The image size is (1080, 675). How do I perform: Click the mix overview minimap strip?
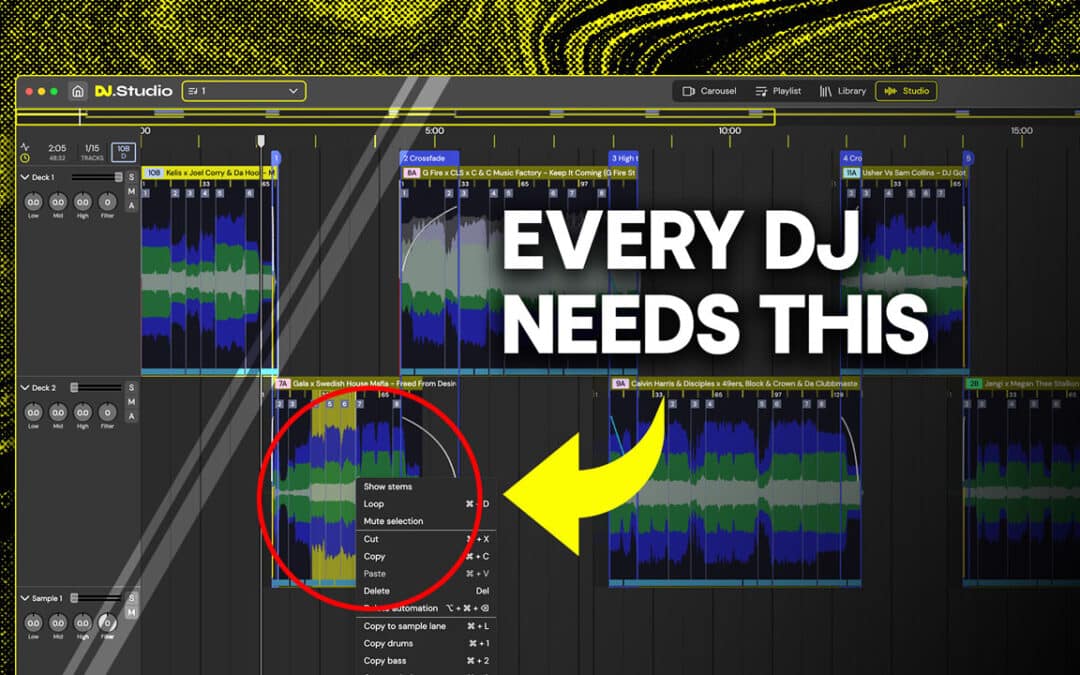pyautogui.click(x=395, y=116)
